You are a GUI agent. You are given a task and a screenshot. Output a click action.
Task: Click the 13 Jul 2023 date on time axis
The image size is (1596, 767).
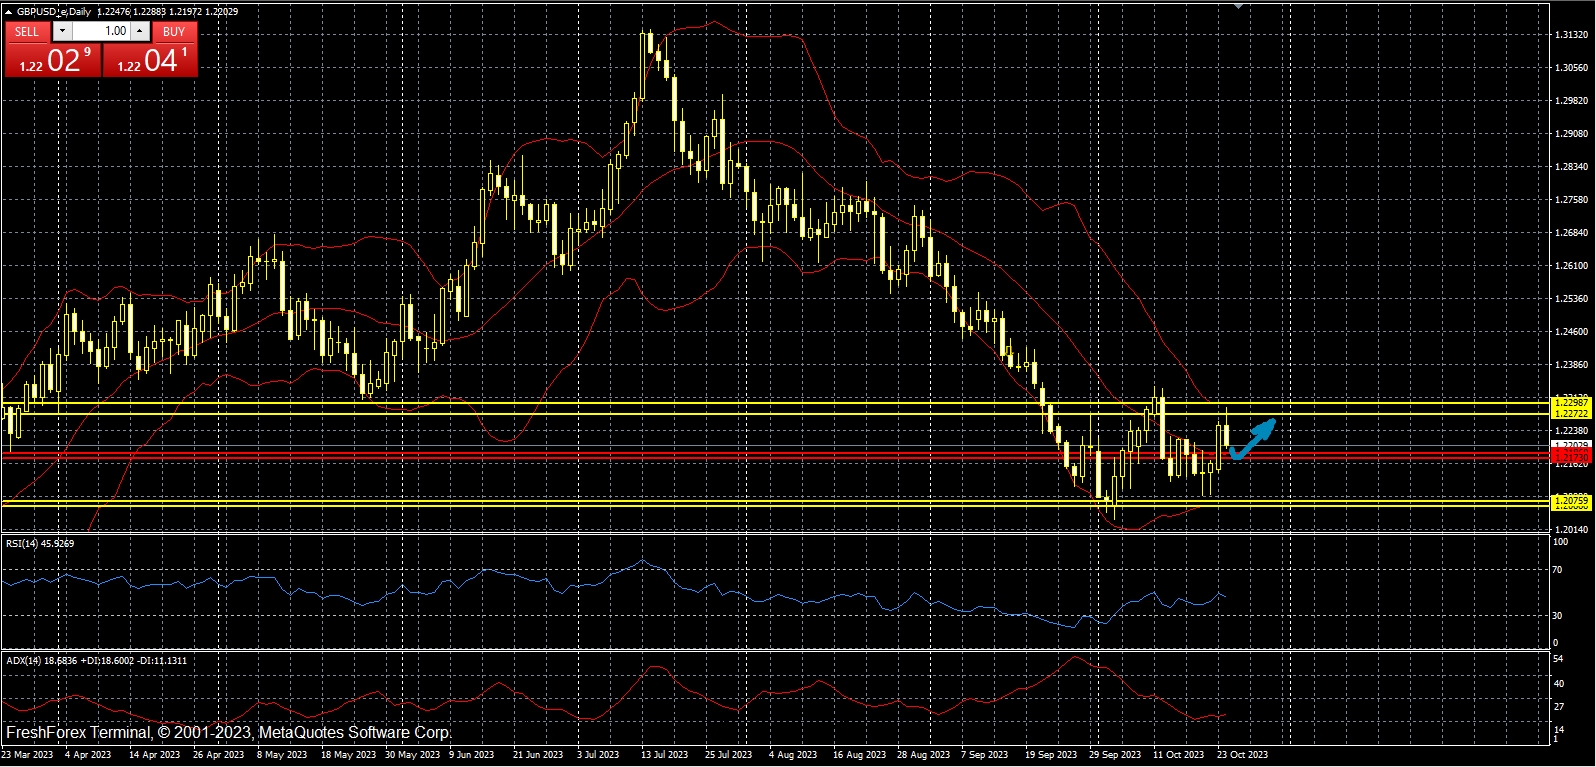point(664,755)
